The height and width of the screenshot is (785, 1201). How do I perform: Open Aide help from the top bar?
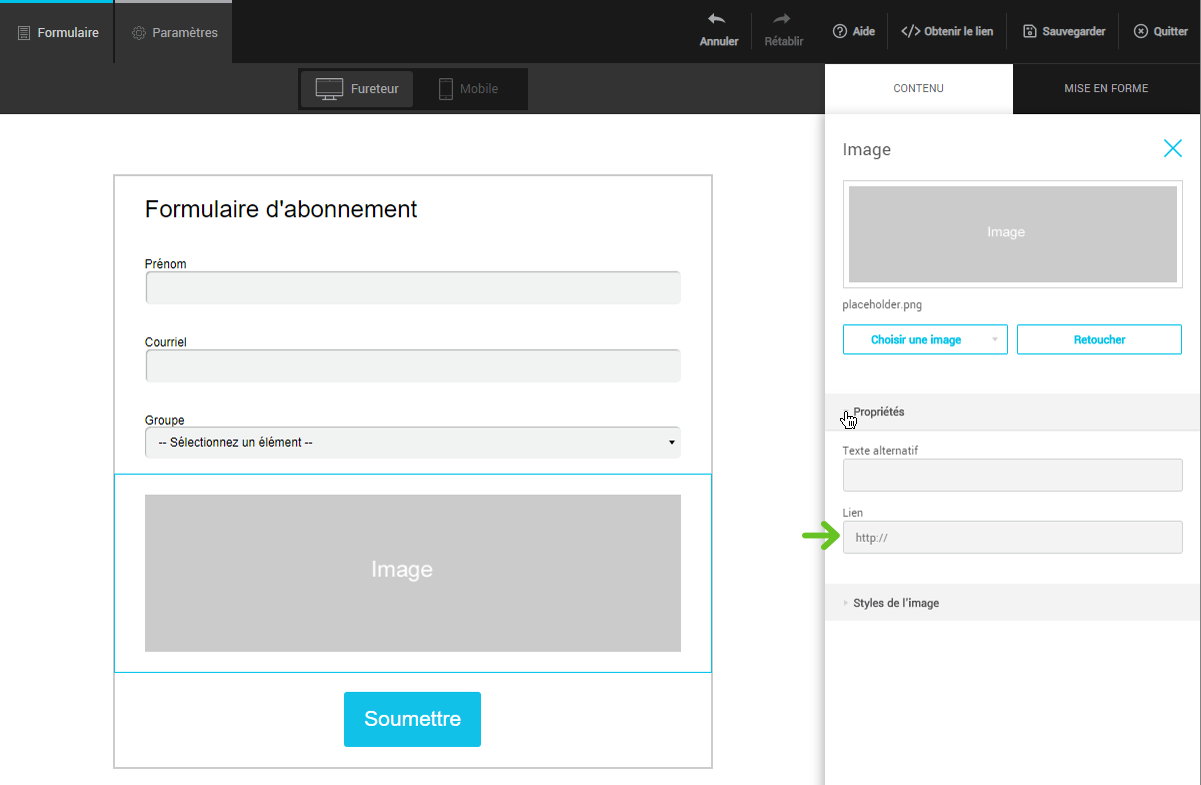point(853,31)
